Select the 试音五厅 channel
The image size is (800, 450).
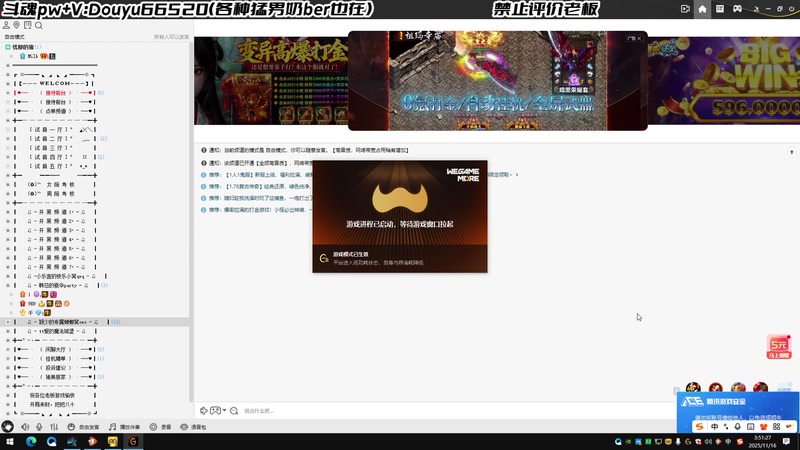coord(55,166)
